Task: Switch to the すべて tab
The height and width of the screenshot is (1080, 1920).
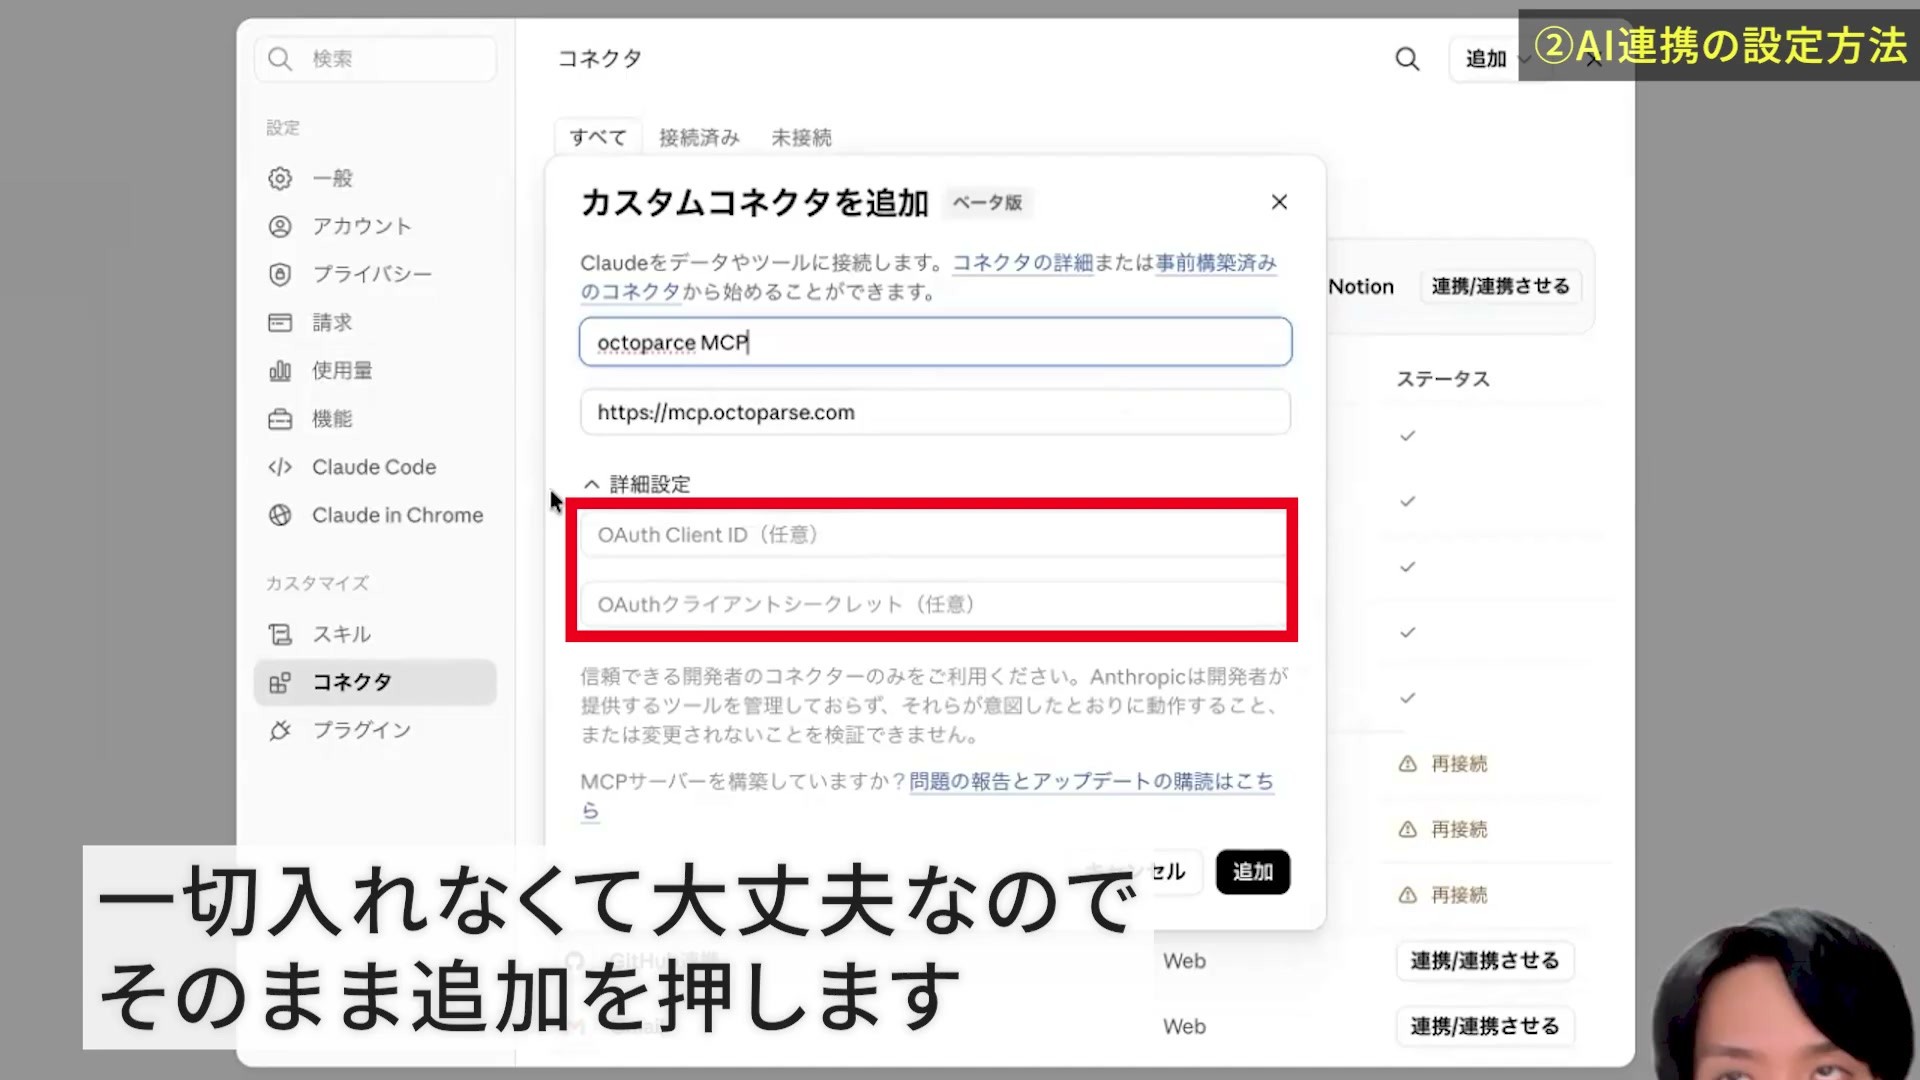Action: tap(598, 137)
